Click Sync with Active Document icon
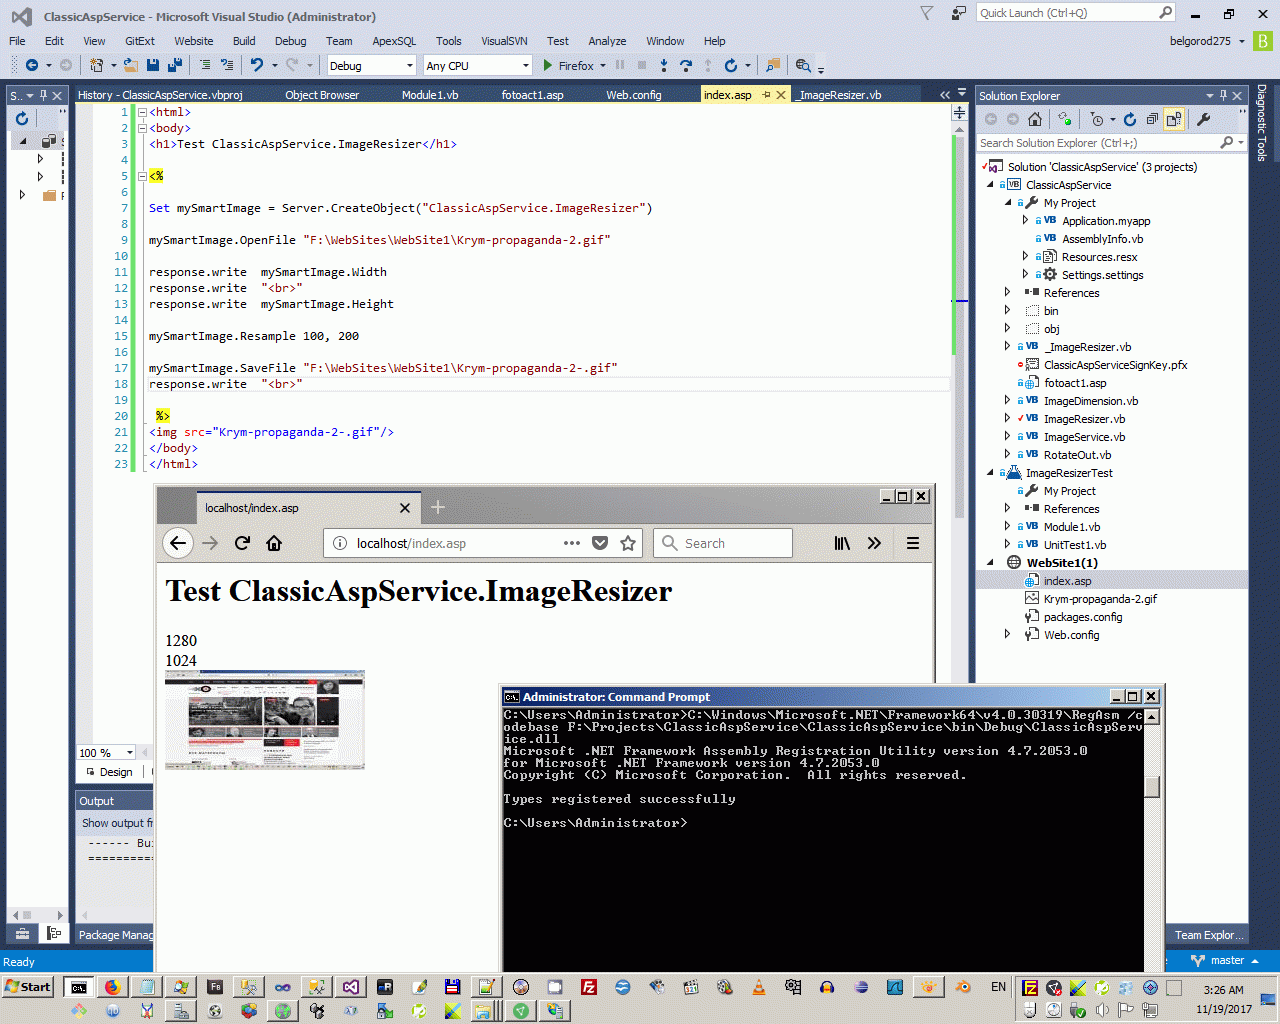 1064,119
